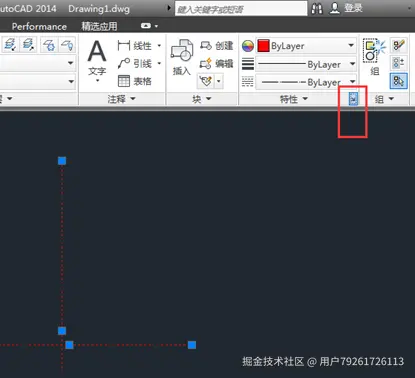Insert a 表格 table
Screen dimensions: 415x378
point(135,81)
